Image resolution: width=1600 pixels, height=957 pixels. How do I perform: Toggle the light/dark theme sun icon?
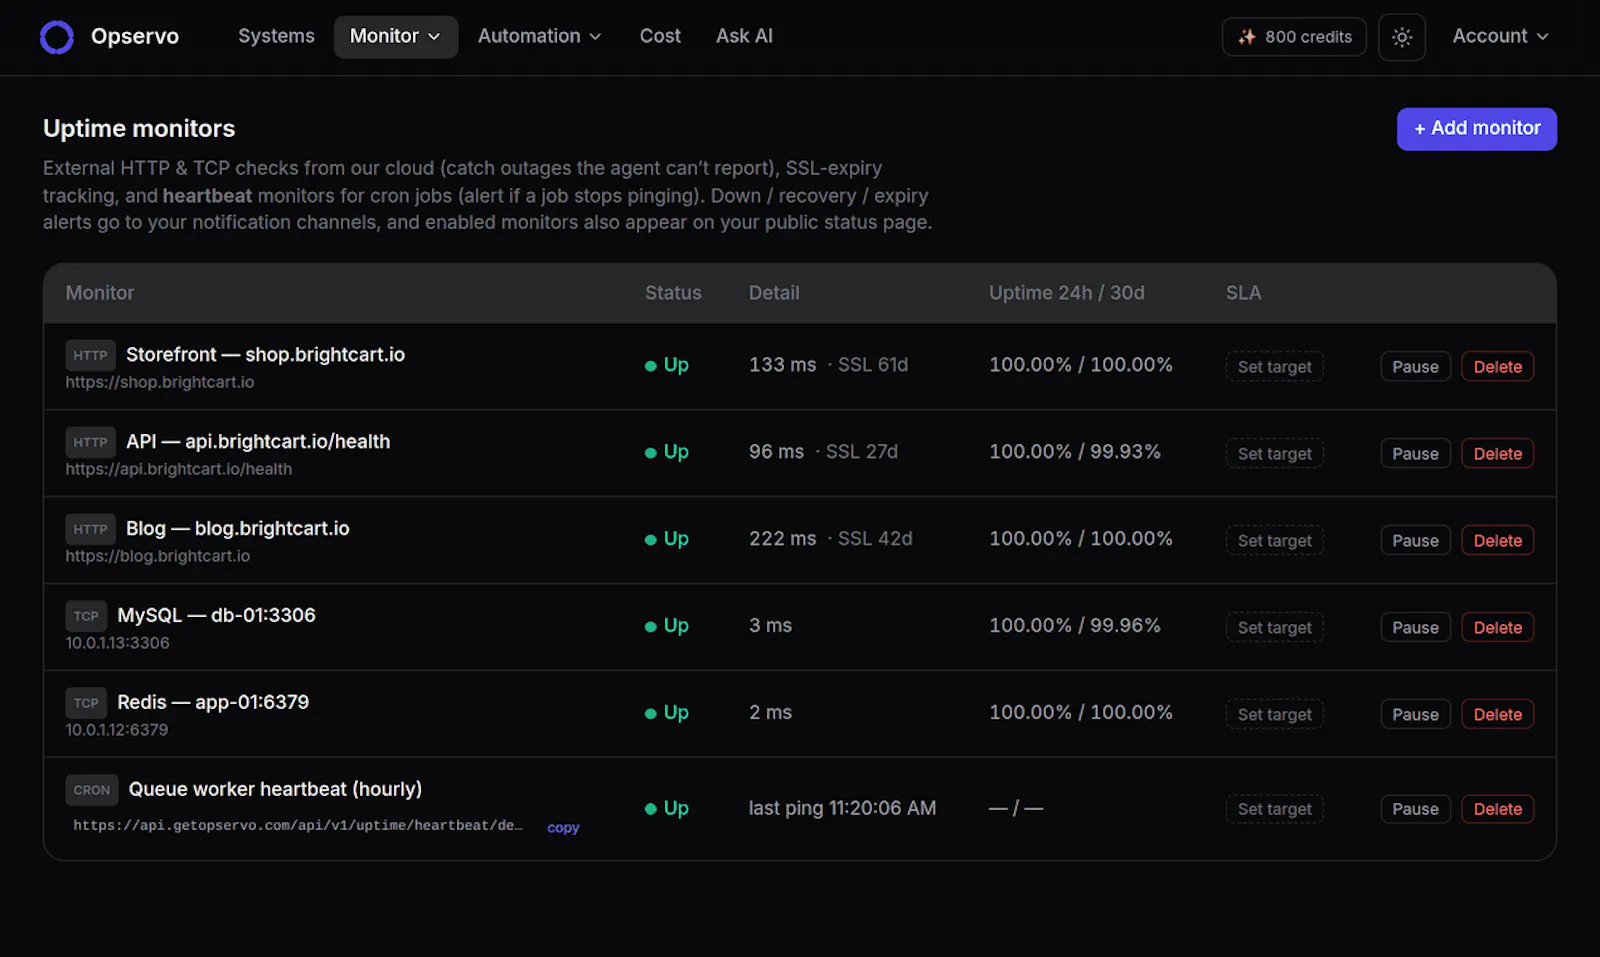(x=1402, y=37)
